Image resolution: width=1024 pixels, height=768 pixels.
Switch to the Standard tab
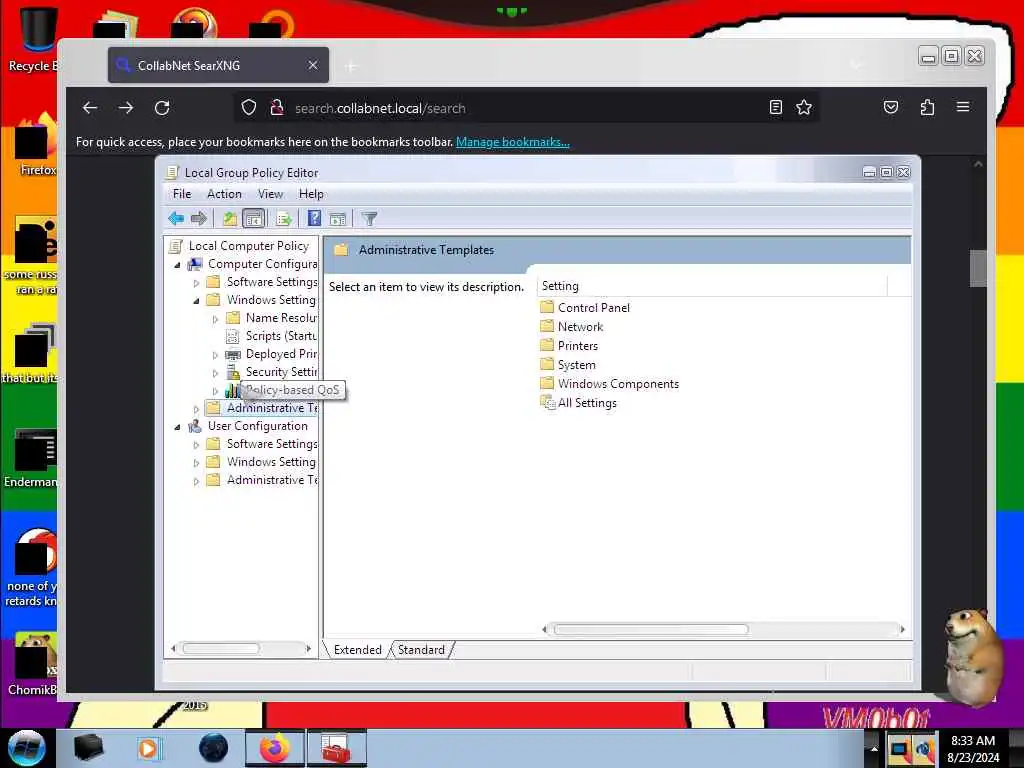421,650
